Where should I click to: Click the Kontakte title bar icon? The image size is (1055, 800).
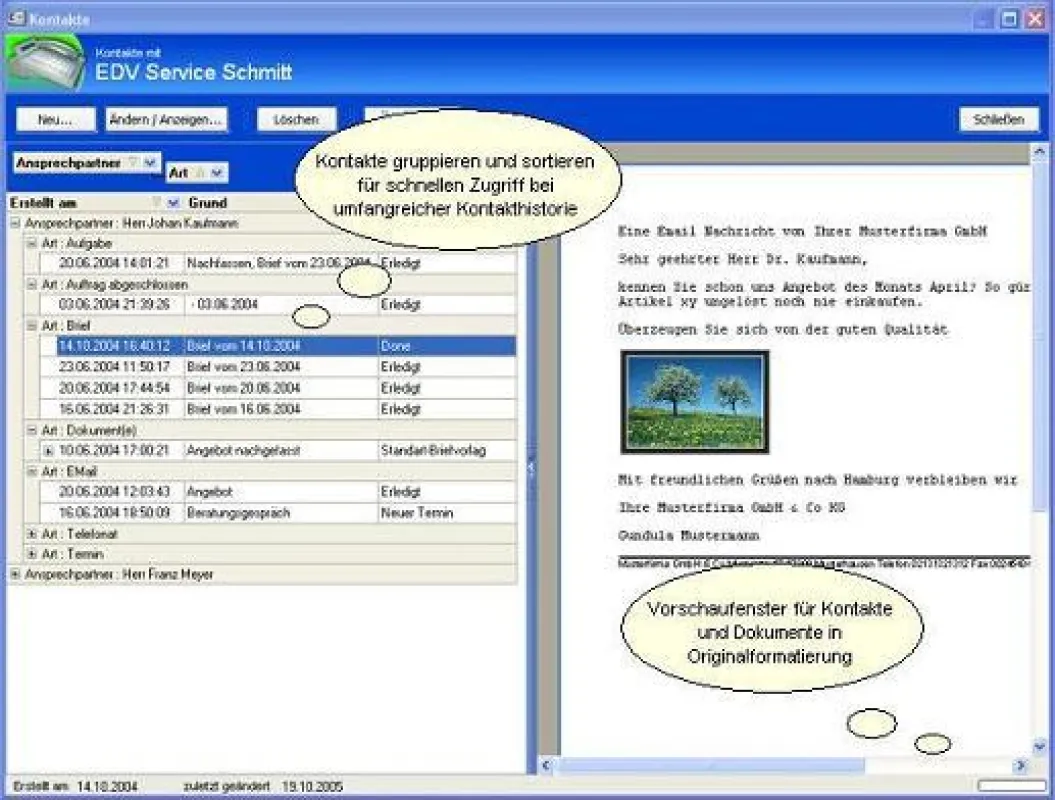[16, 17]
